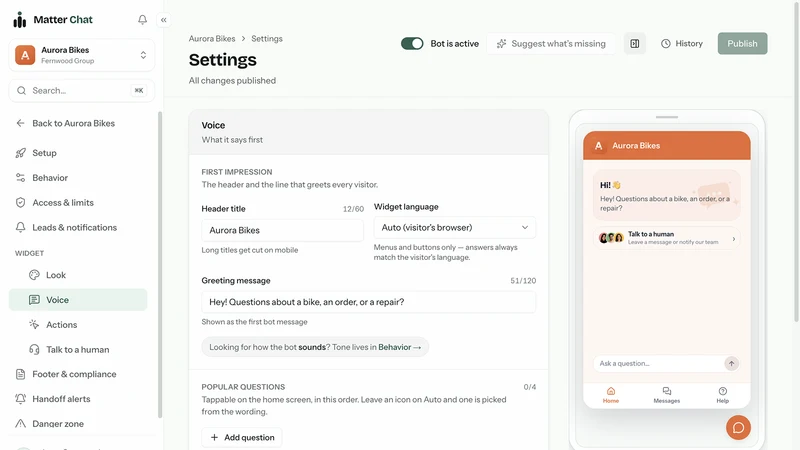
Task: Click the Publish button
Action: [x=742, y=44]
